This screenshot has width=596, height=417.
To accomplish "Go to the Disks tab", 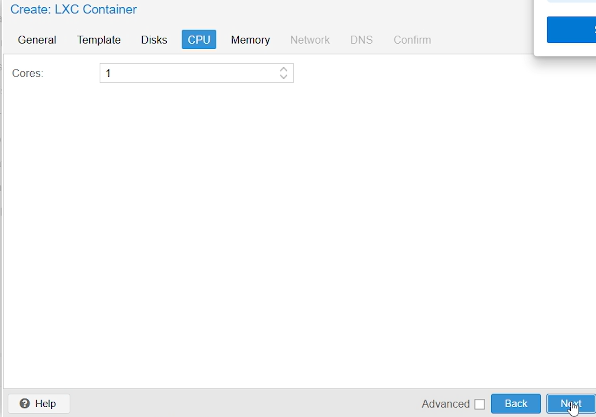I will tap(154, 40).
